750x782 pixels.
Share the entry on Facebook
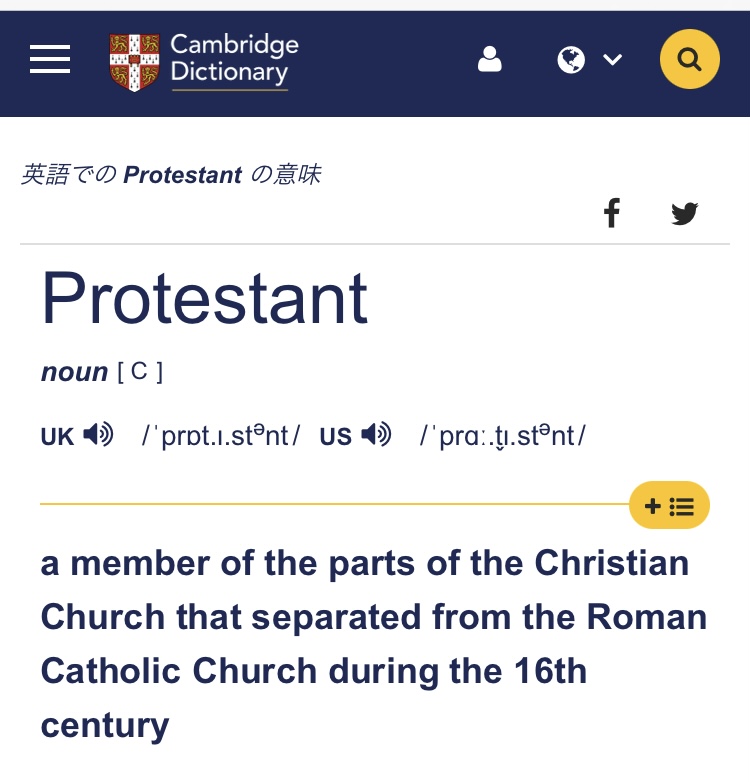[612, 213]
